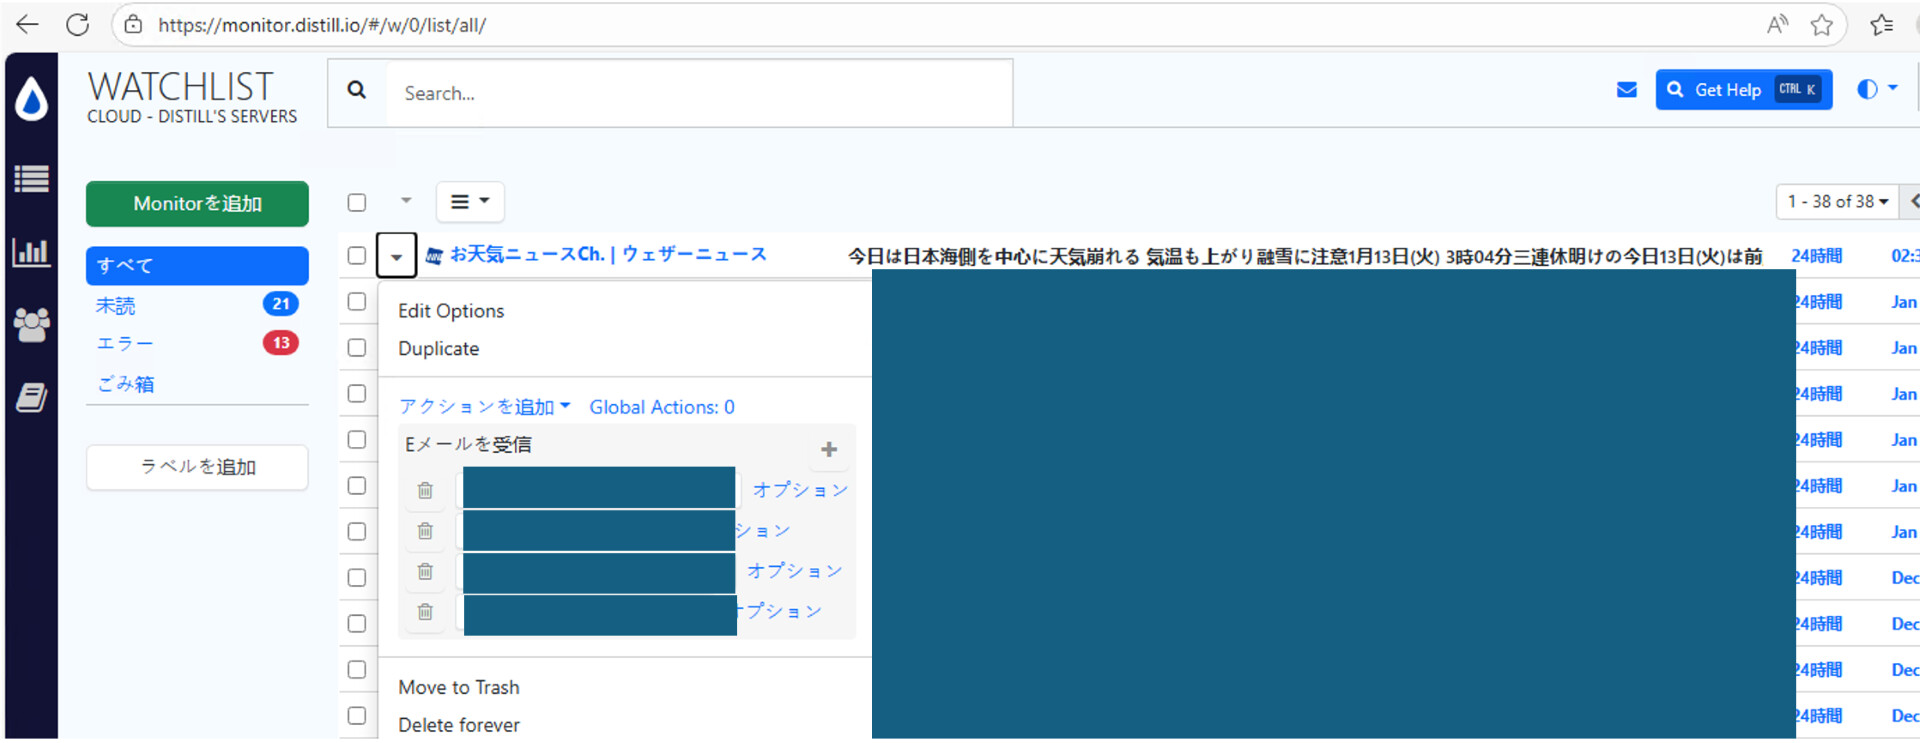1920x743 pixels.
Task: Click into the Search input field
Action: point(700,93)
